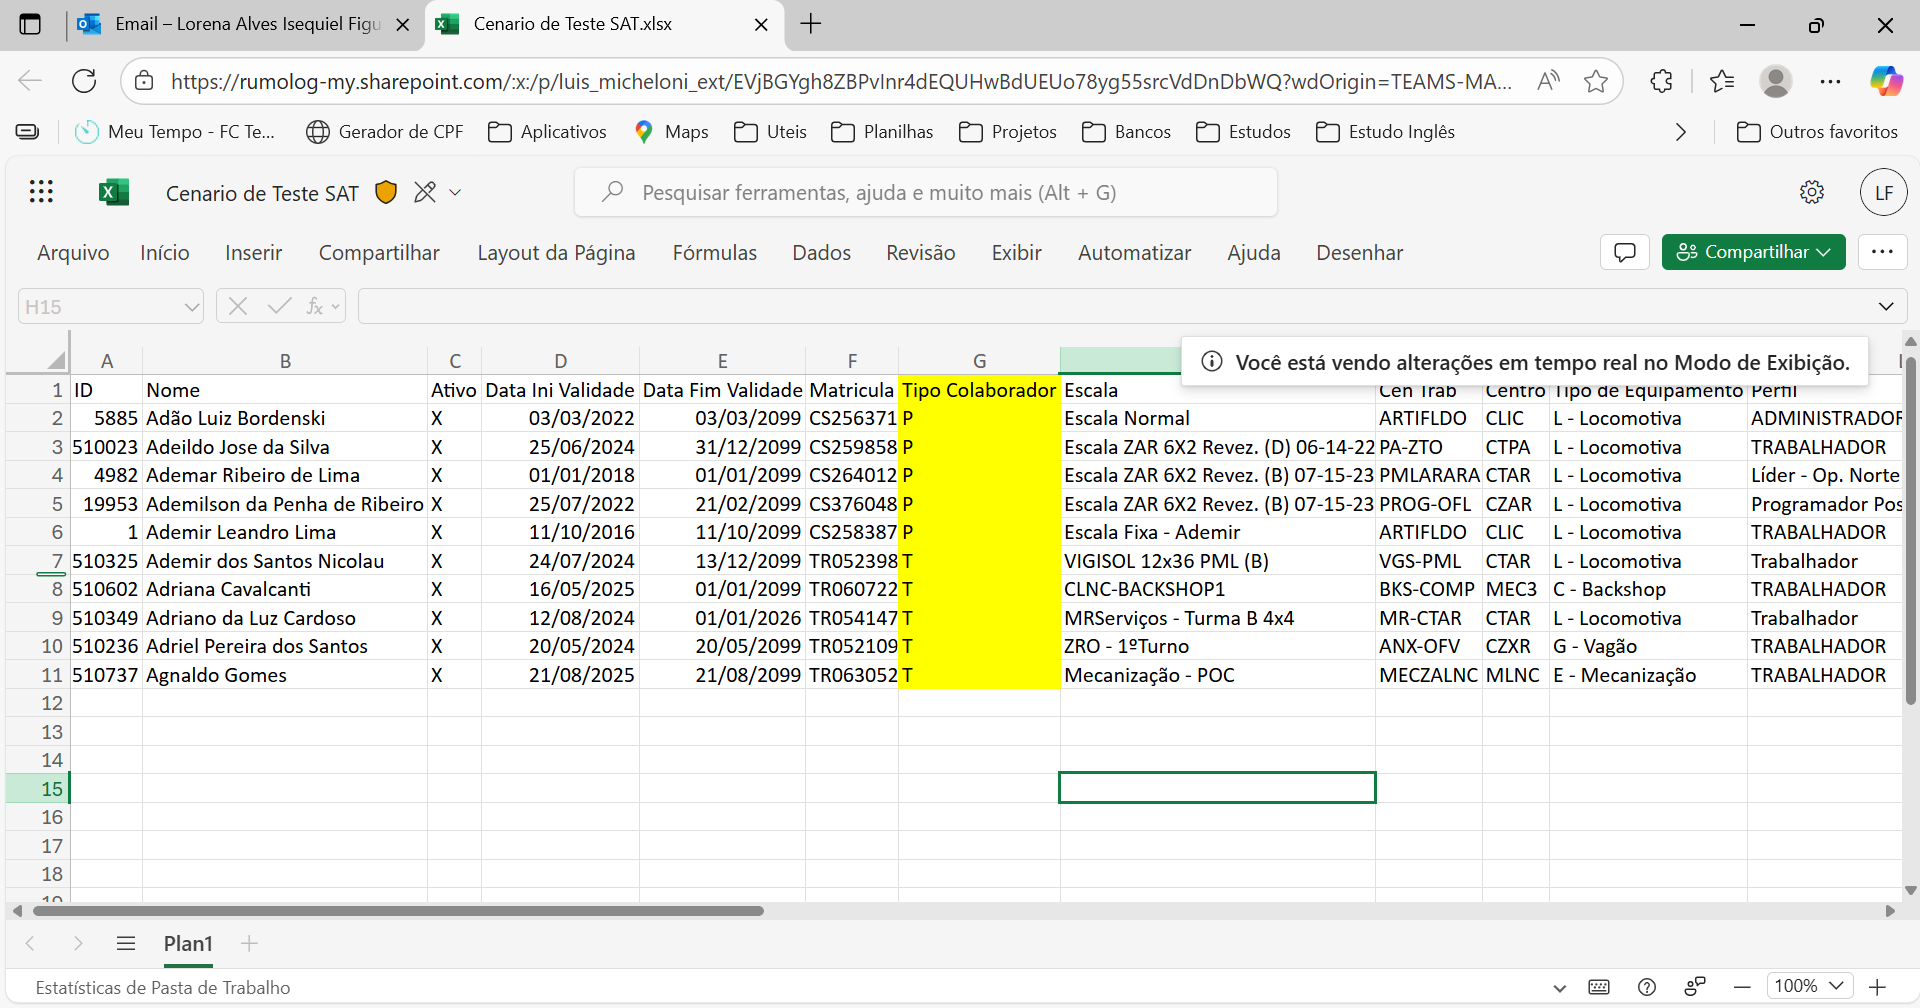Click the LF account profile button

point(1883,192)
